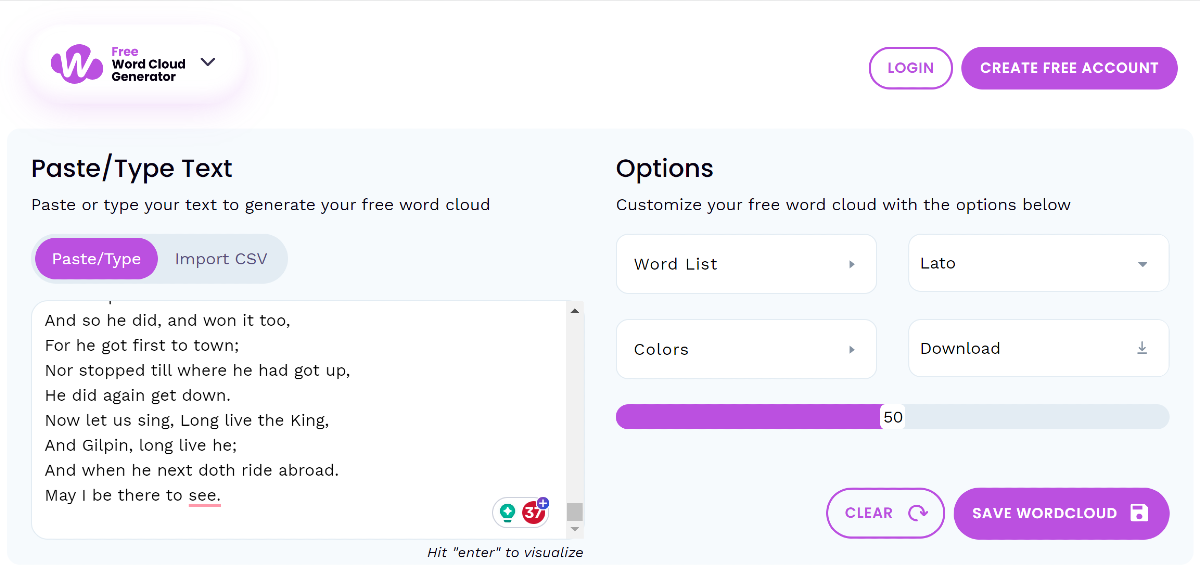Click CREATE FREE ACCOUNT button
Image resolution: width=1200 pixels, height=574 pixels.
coord(1069,68)
